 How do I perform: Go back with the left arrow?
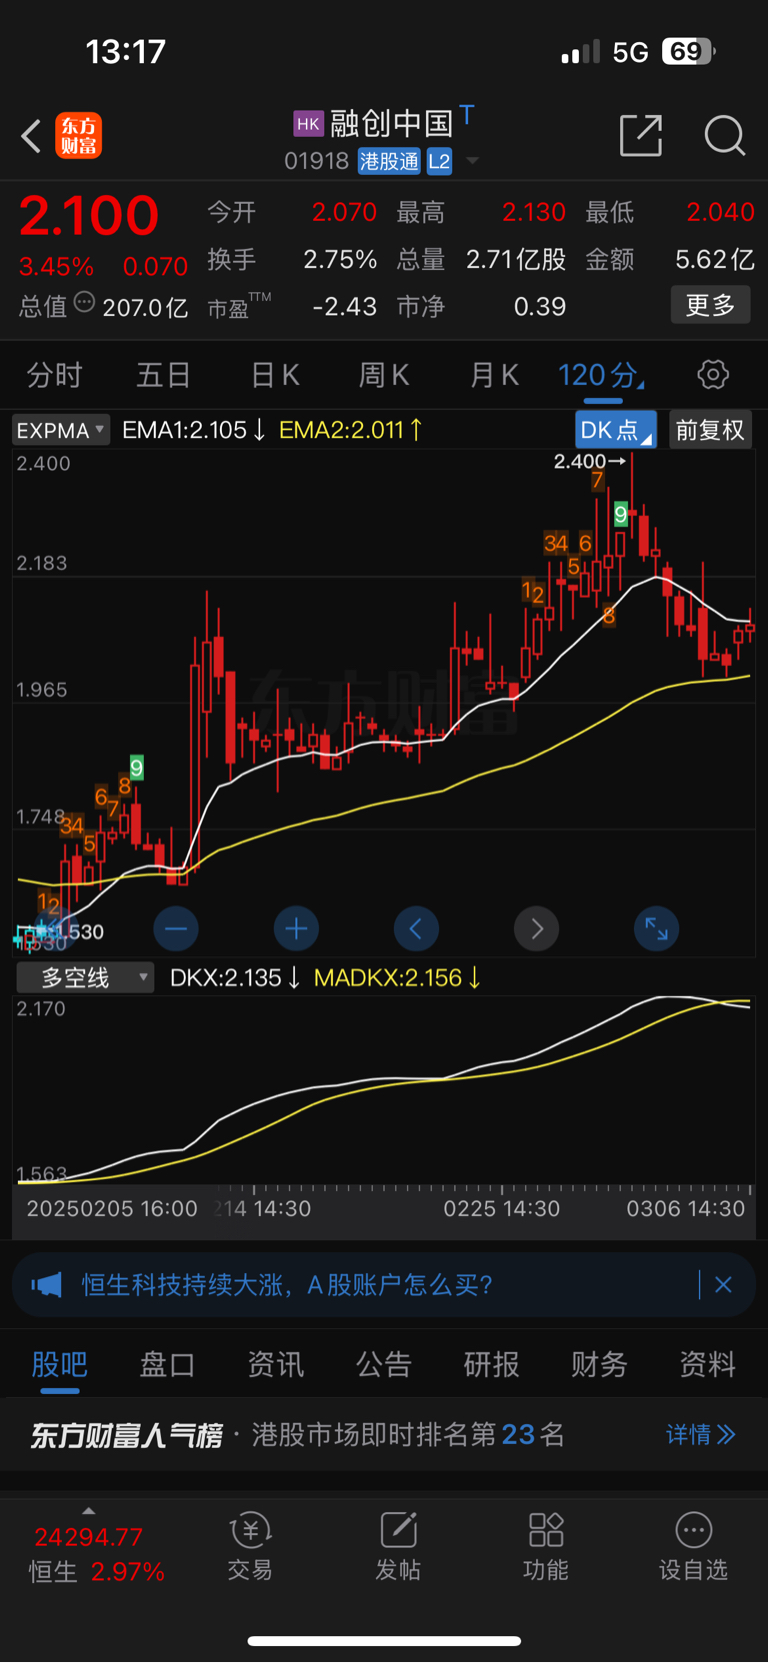tap(31, 136)
